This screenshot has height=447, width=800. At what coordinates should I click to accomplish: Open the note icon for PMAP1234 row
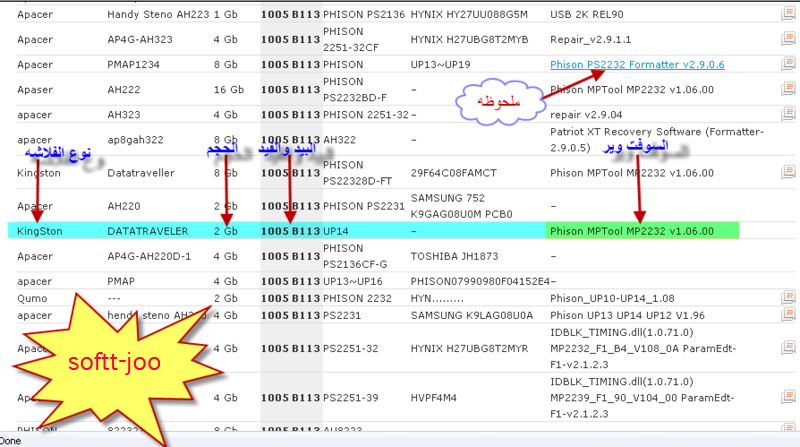coord(788,64)
